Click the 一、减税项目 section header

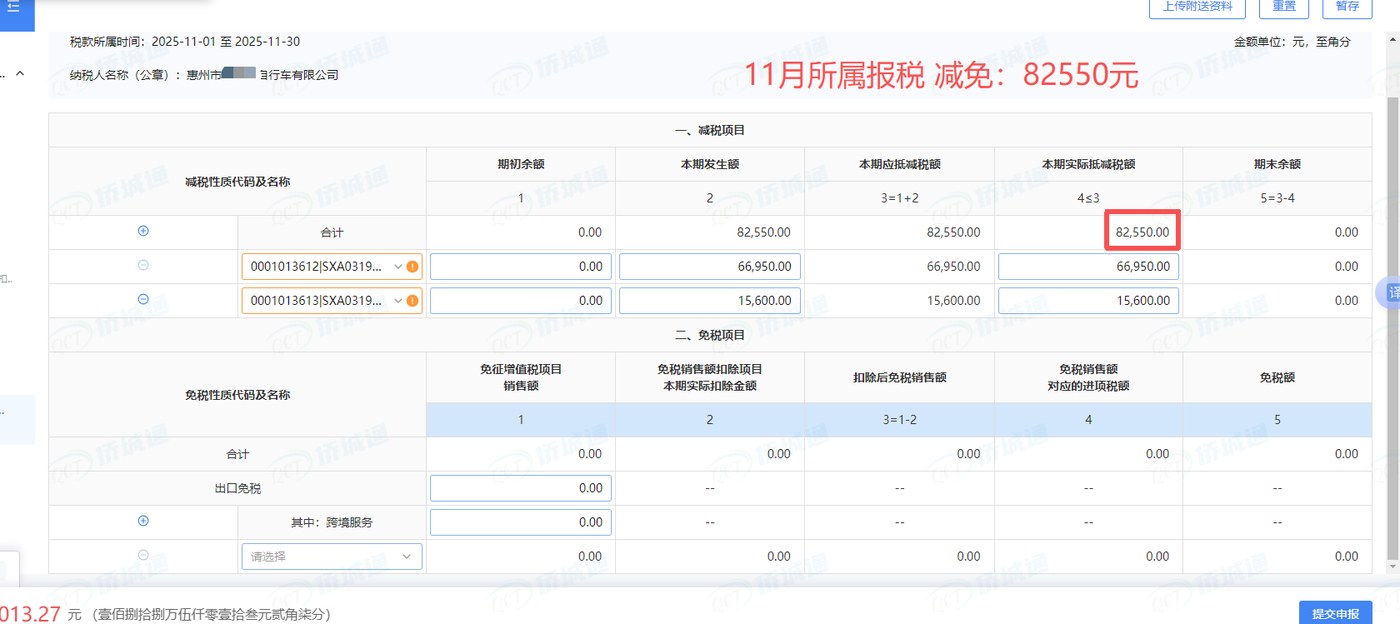[710, 130]
